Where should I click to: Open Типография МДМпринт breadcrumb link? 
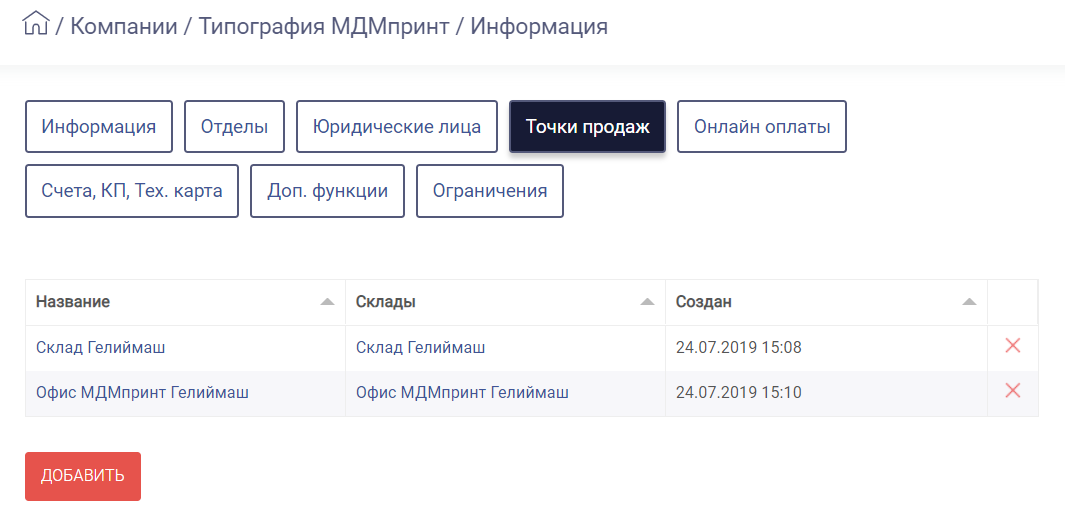323,26
